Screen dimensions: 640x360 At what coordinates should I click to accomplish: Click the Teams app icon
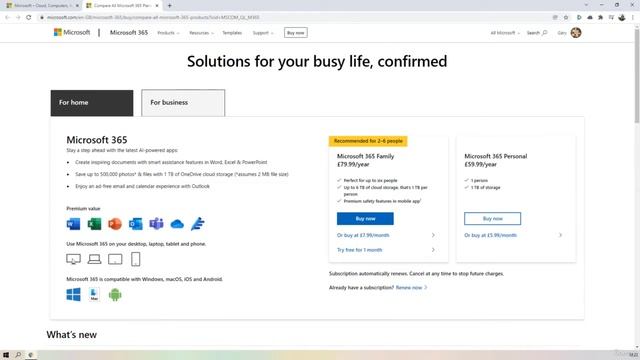pyautogui.click(x=156, y=224)
